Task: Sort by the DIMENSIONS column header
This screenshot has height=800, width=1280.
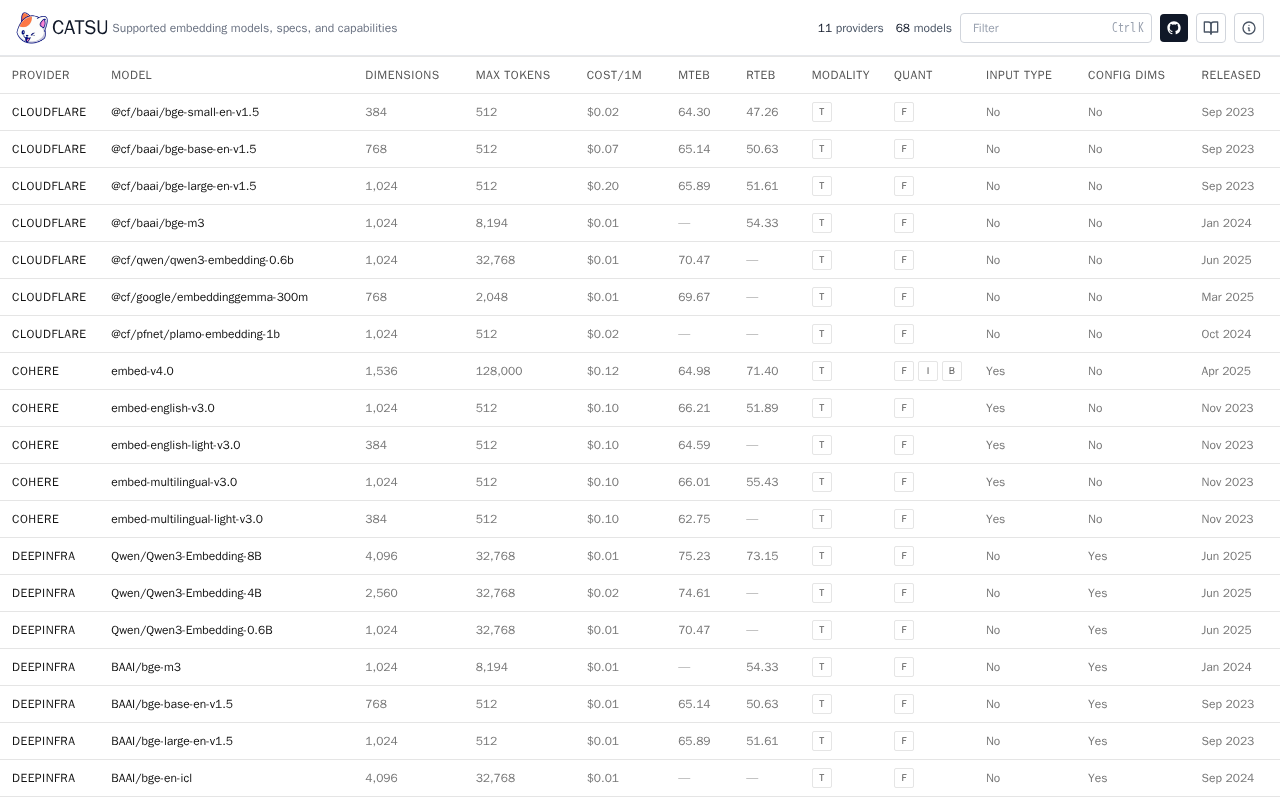Action: point(402,75)
